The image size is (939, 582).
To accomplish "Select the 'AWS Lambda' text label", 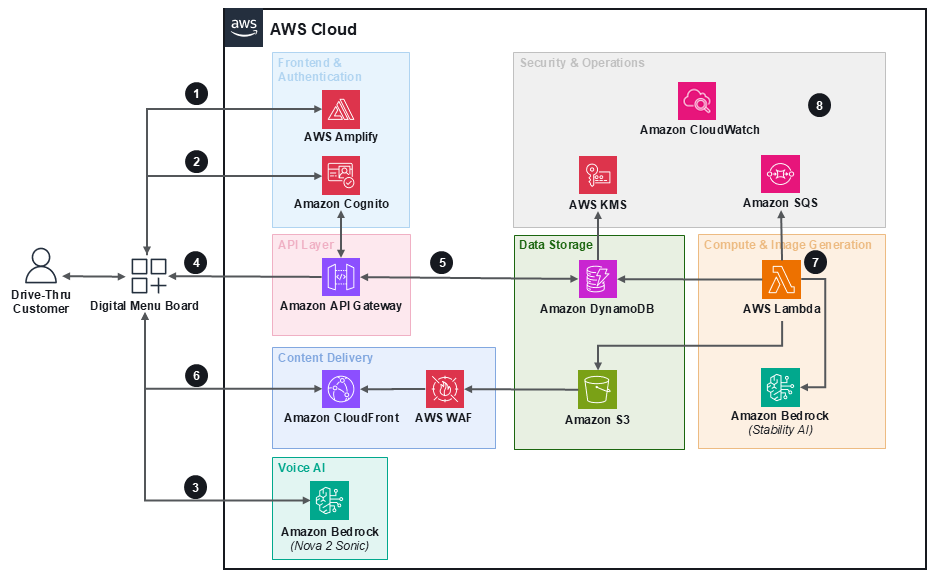I will coord(782,309).
